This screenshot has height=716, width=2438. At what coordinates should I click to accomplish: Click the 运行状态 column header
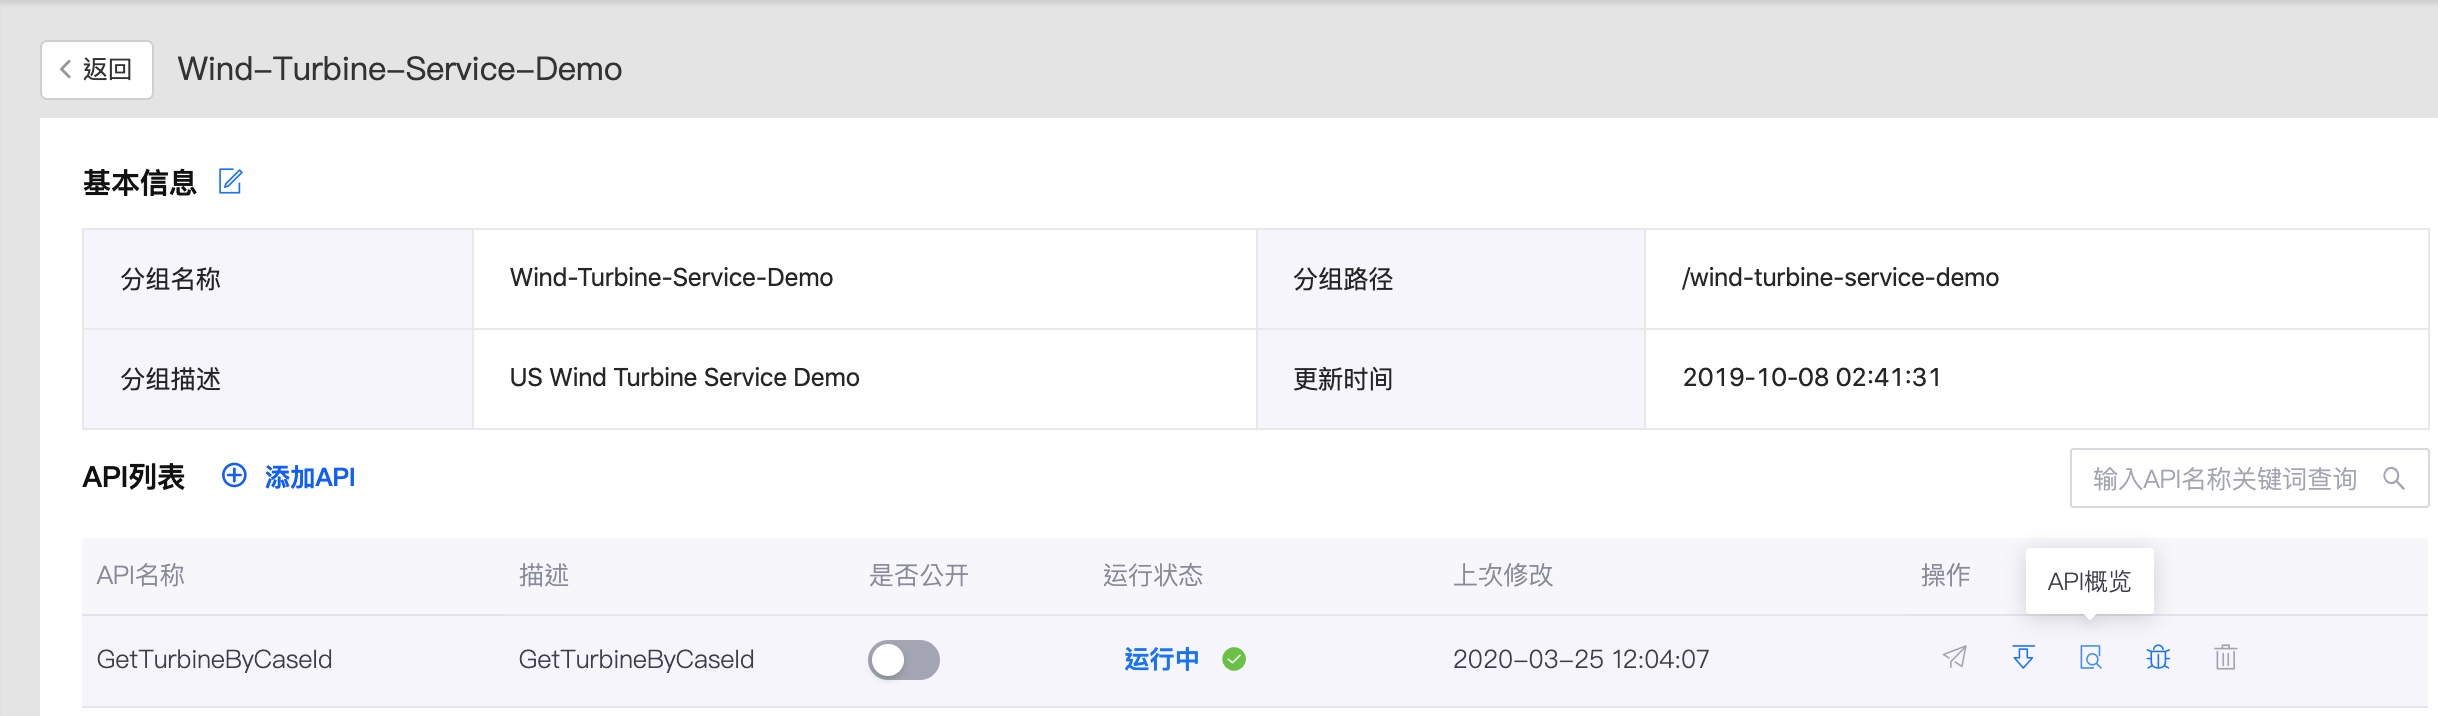[x=1152, y=575]
